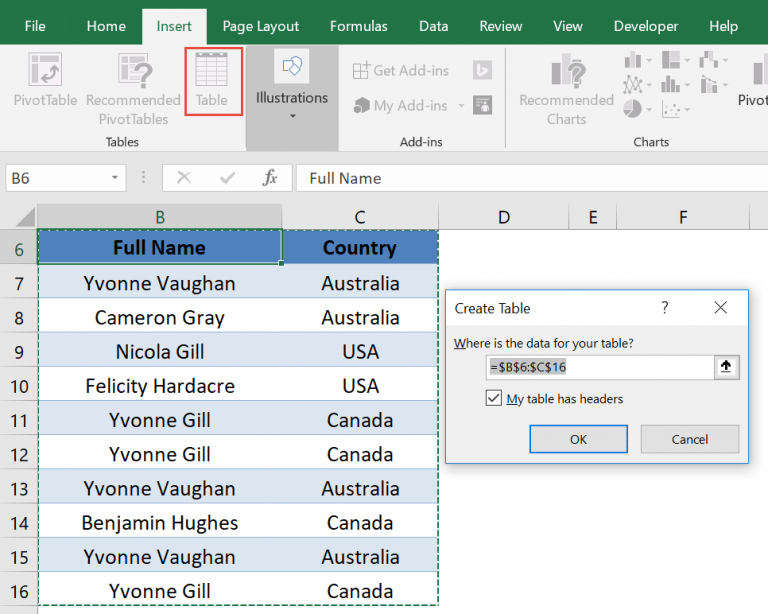Click the formula bar showing Full Name
This screenshot has height=614, width=768.
coord(532,178)
